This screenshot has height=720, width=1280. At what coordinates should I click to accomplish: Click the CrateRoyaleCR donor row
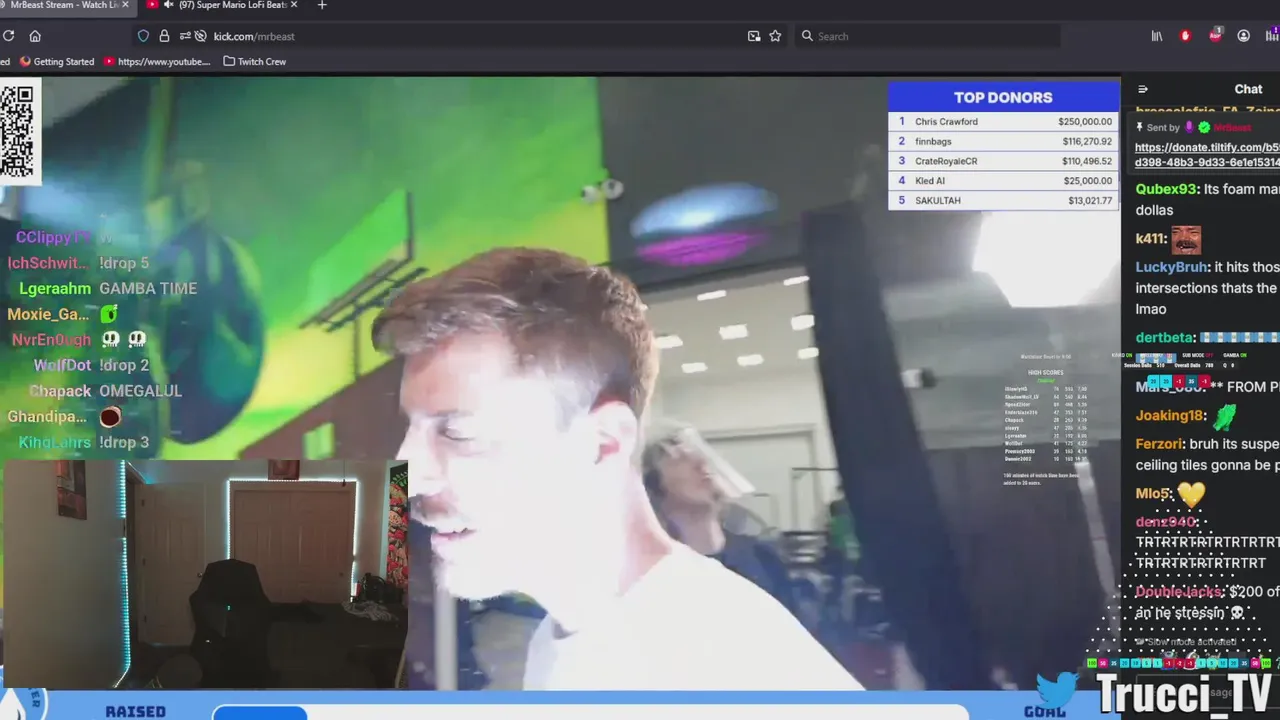[x=1003, y=161]
